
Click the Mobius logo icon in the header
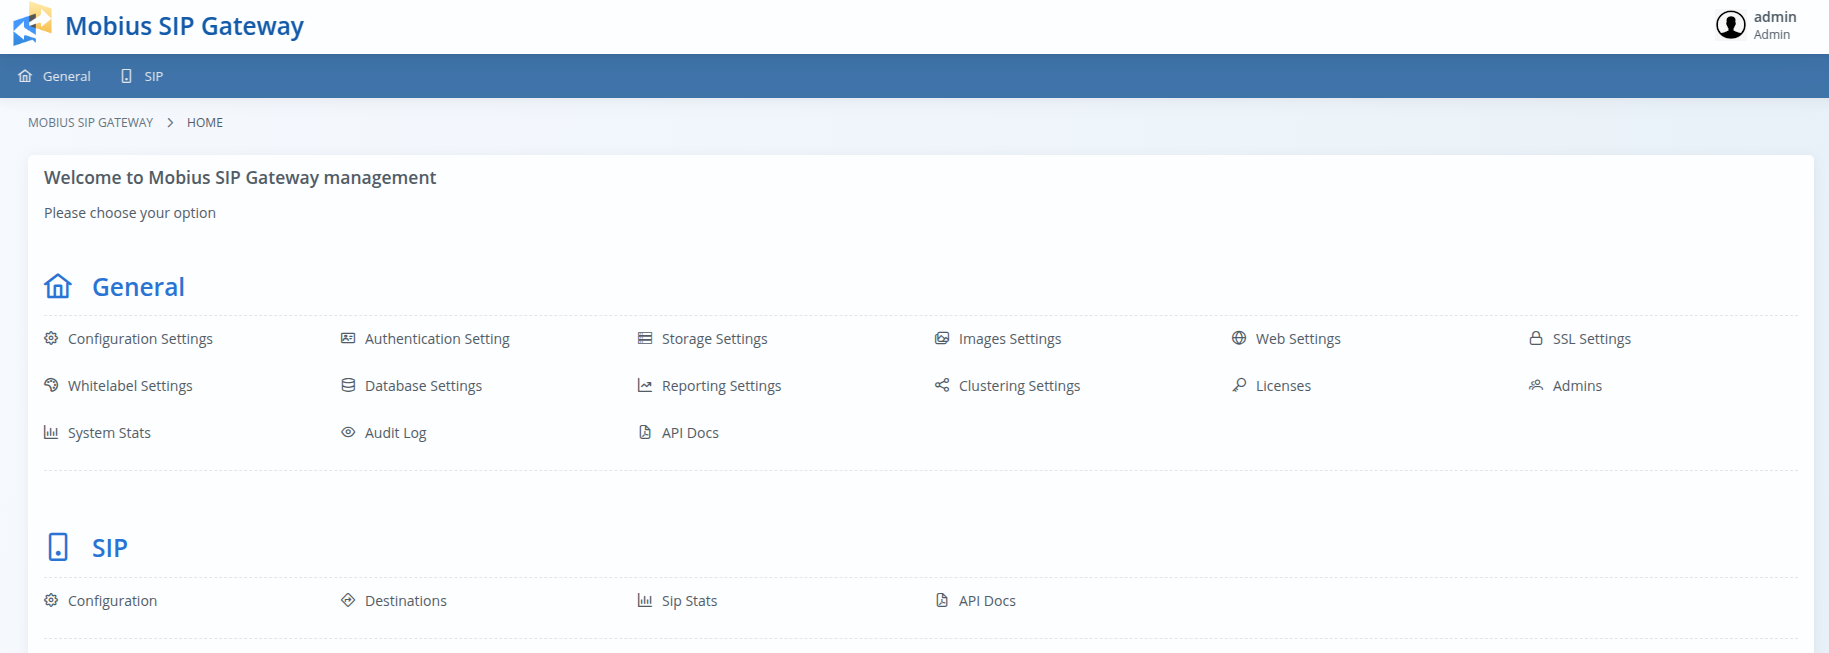(32, 24)
